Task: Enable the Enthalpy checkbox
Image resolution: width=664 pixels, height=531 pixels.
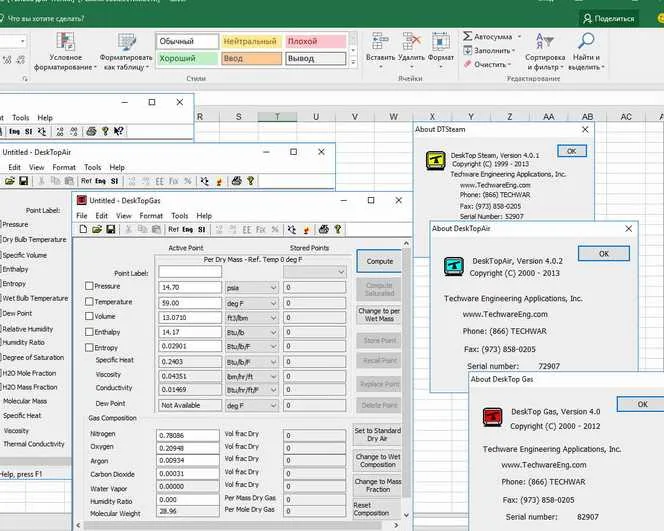Action: coord(89,332)
